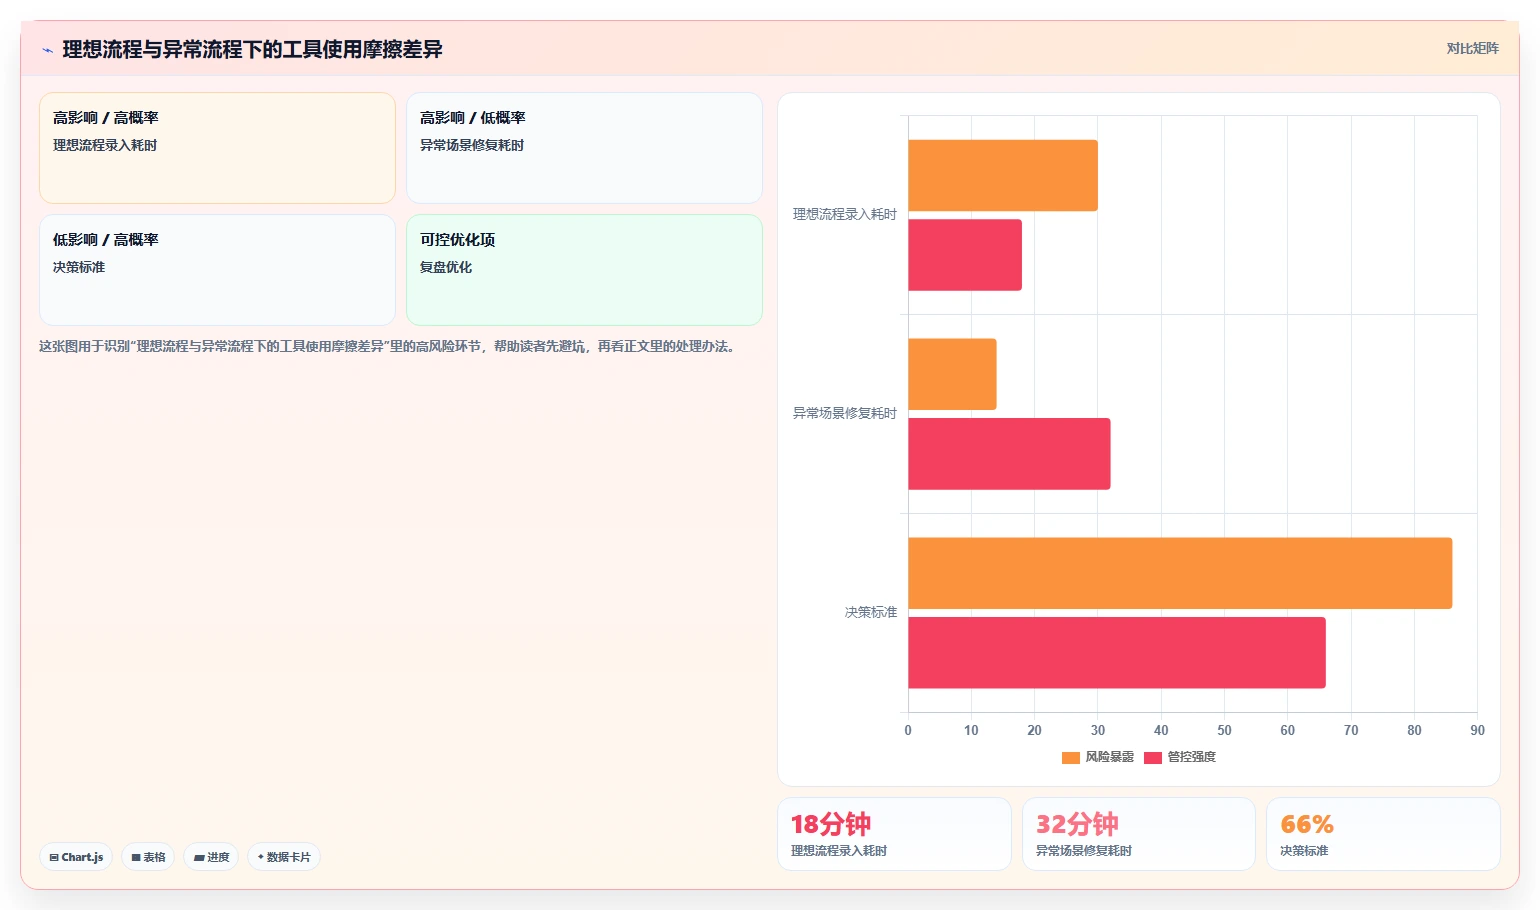Click the 数据卡片 tag chip

(x=284, y=857)
